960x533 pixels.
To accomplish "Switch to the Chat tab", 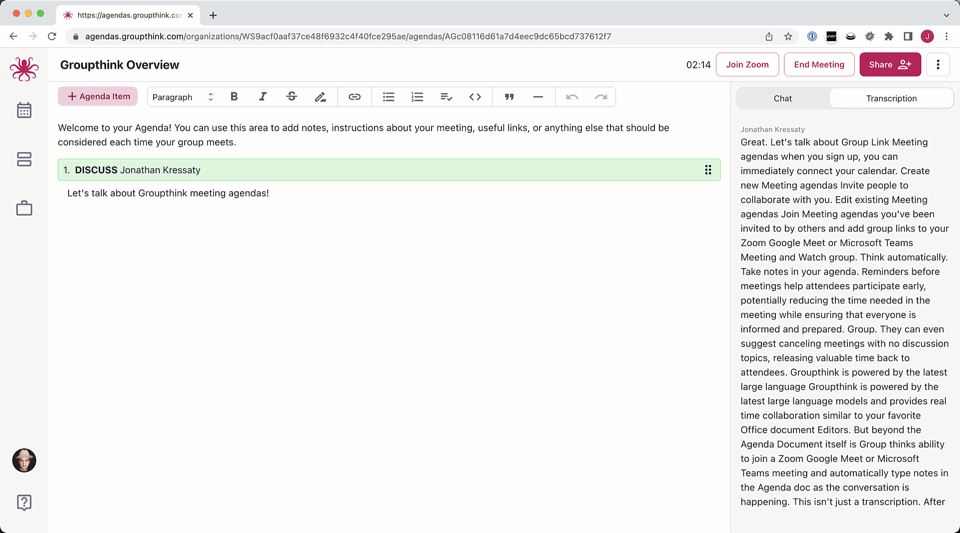I will pyautogui.click(x=782, y=98).
